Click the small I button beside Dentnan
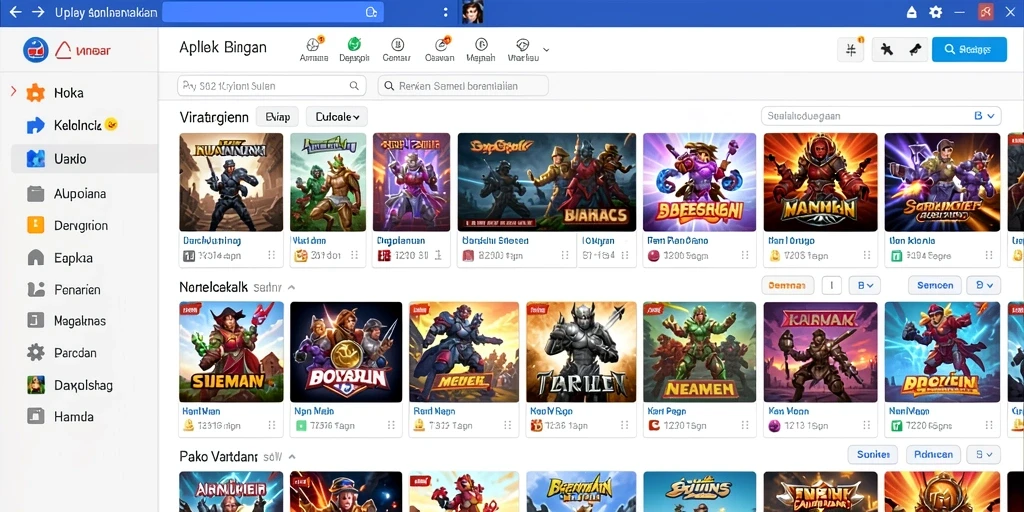 831,285
